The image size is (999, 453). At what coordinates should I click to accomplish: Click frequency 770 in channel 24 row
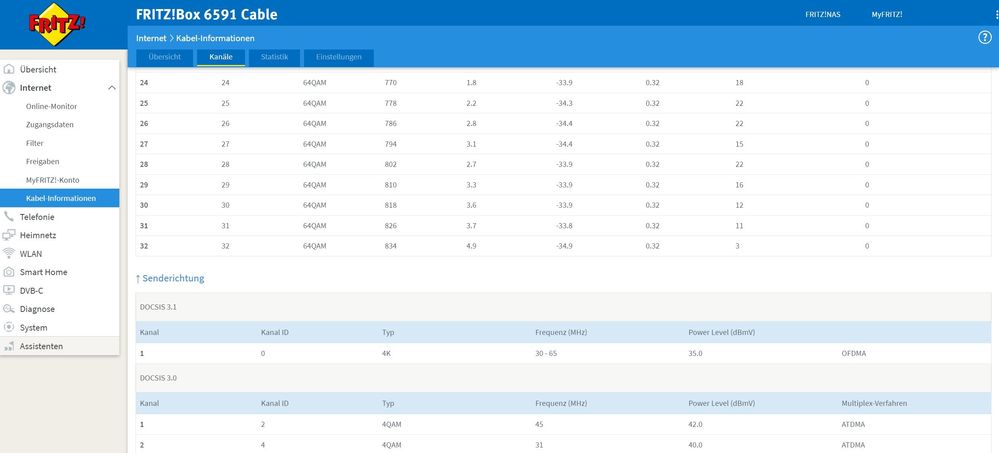coord(391,83)
